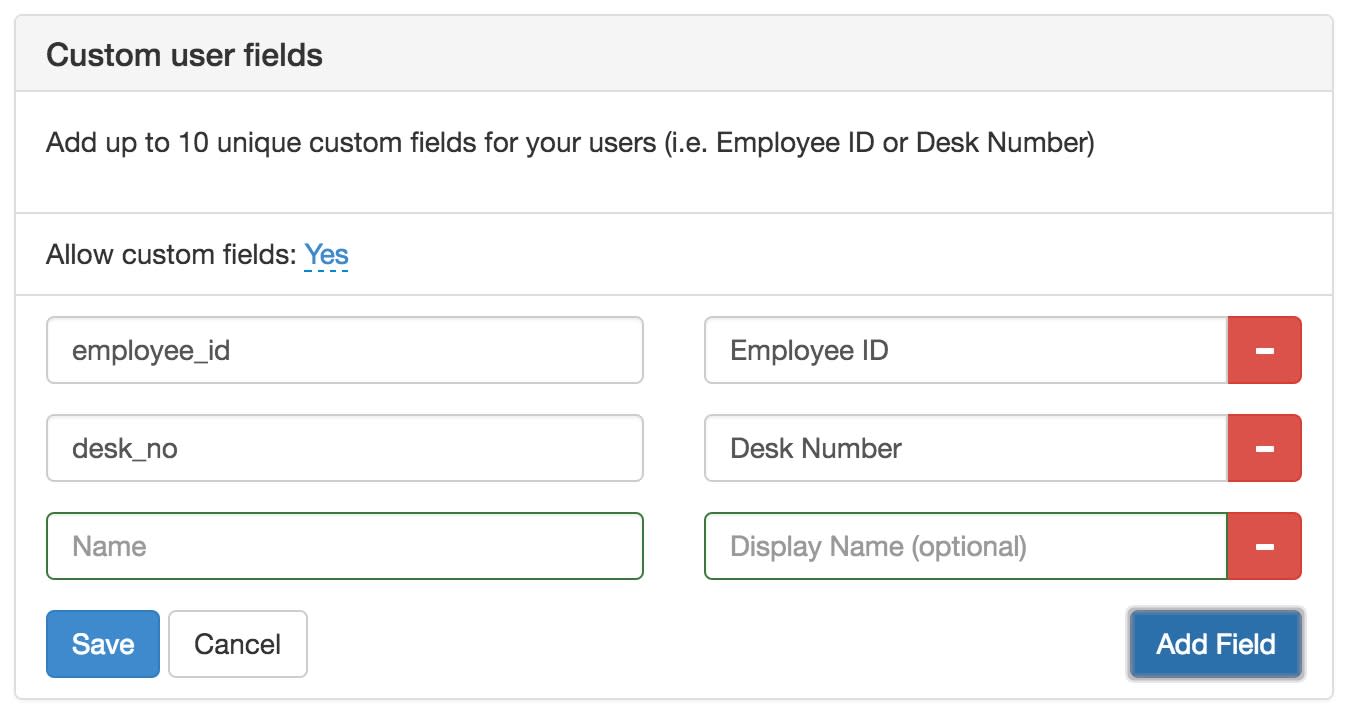Select the employee_id name input

(x=344, y=350)
